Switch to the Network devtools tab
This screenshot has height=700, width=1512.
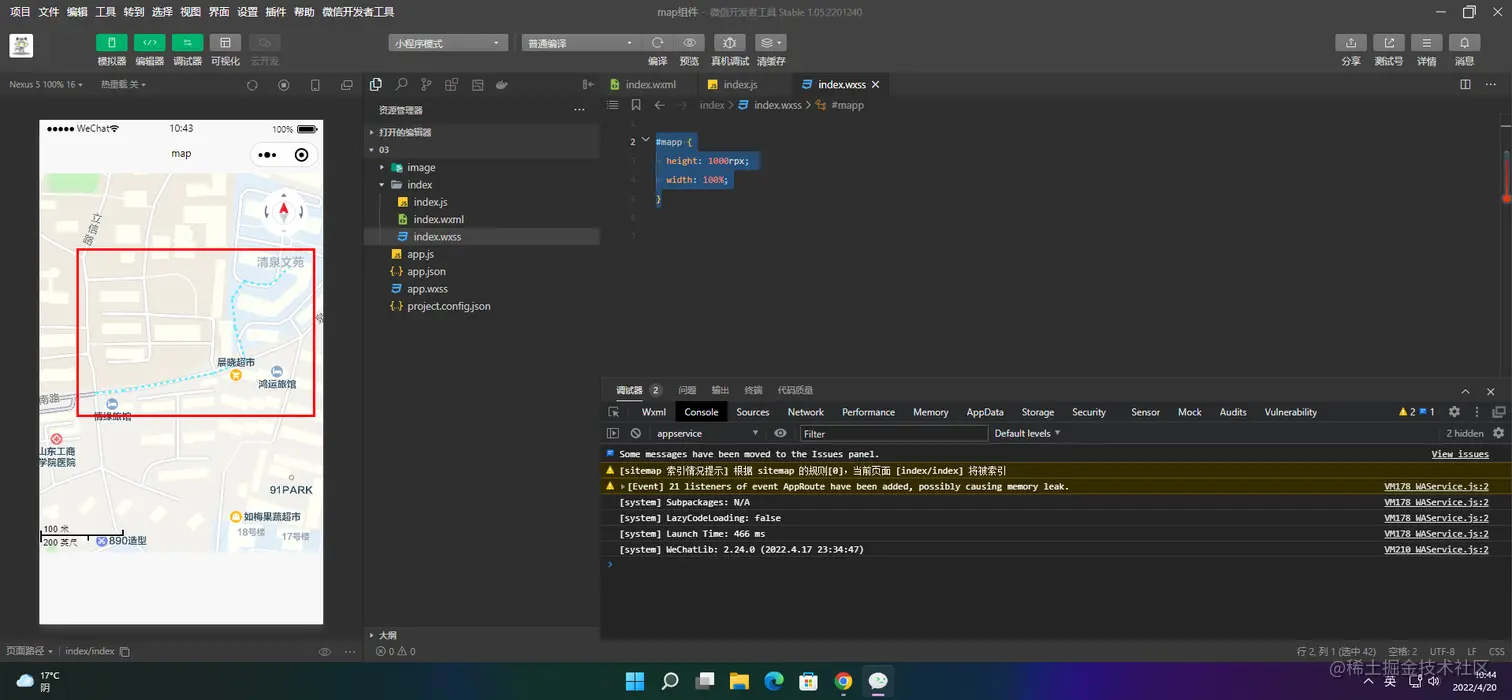pos(805,412)
